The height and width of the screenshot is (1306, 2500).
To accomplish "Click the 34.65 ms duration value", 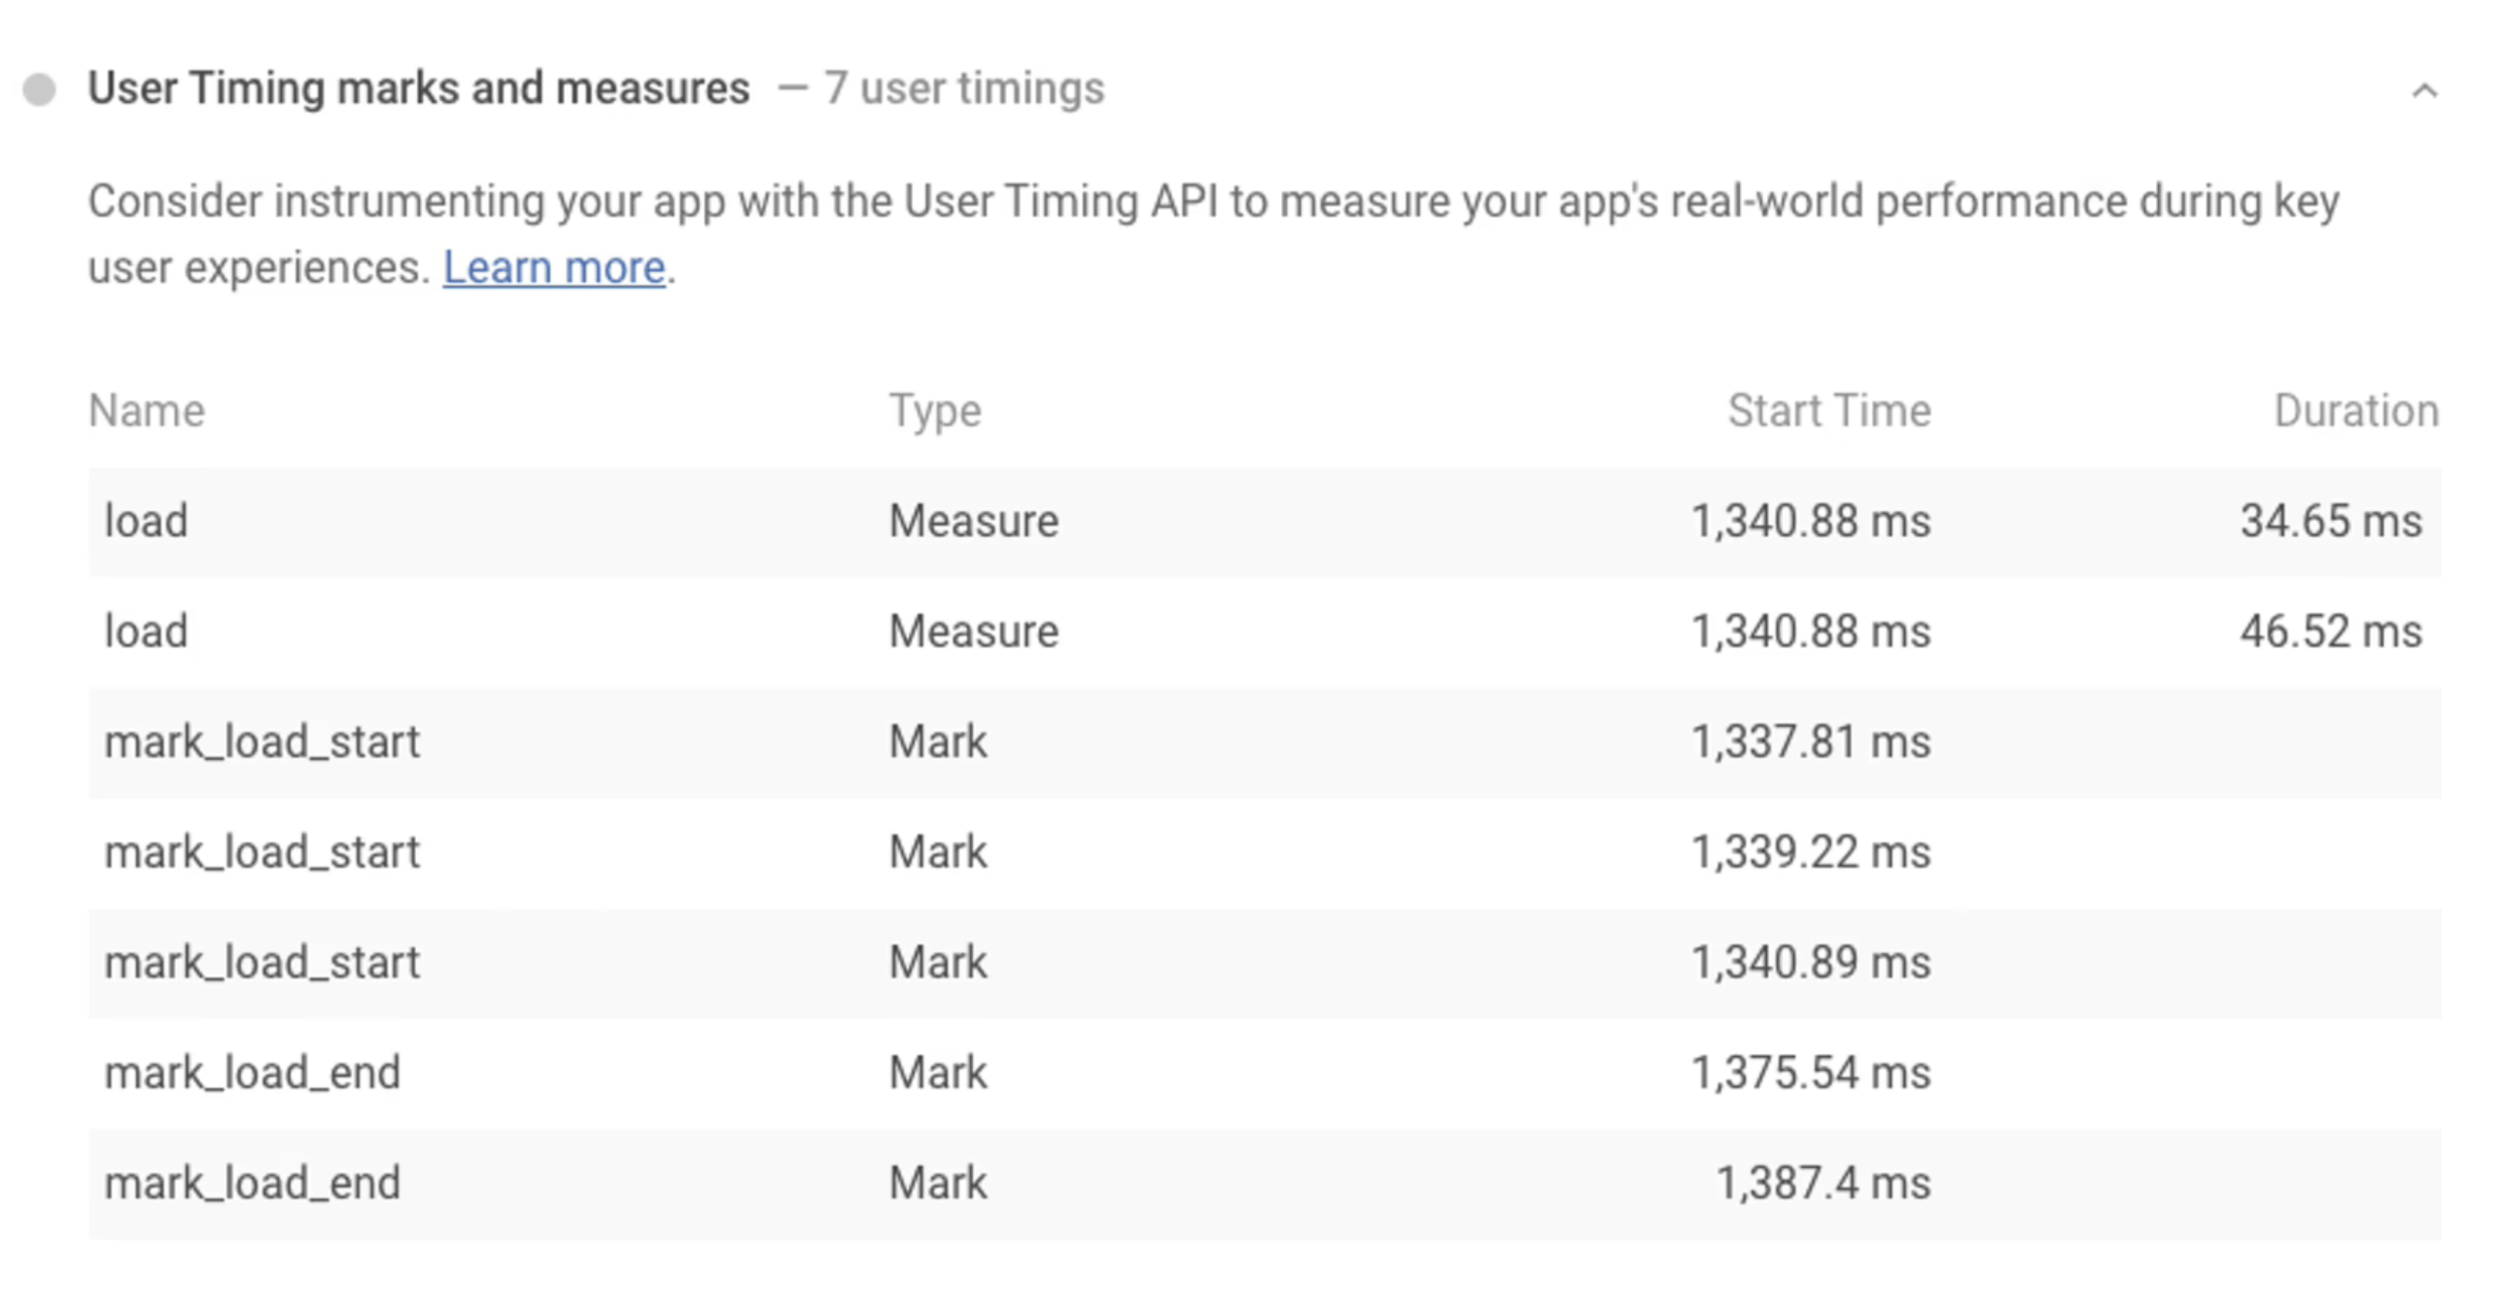I will point(2330,522).
